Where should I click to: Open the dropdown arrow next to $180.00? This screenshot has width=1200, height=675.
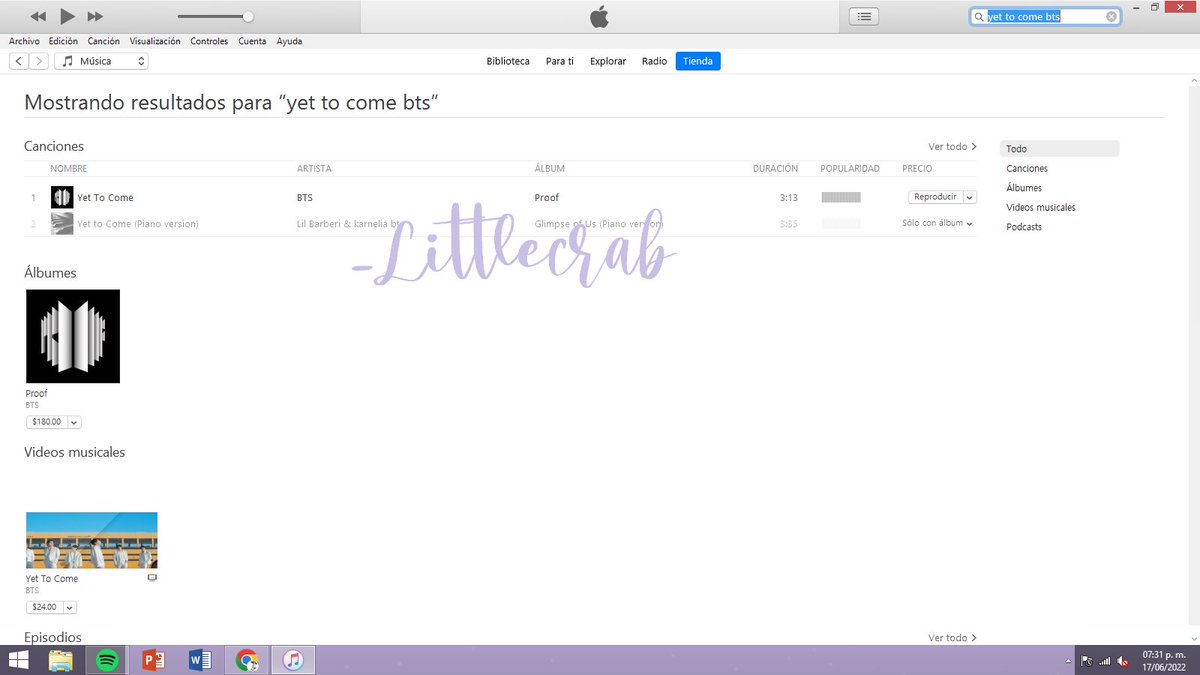click(x=75, y=422)
